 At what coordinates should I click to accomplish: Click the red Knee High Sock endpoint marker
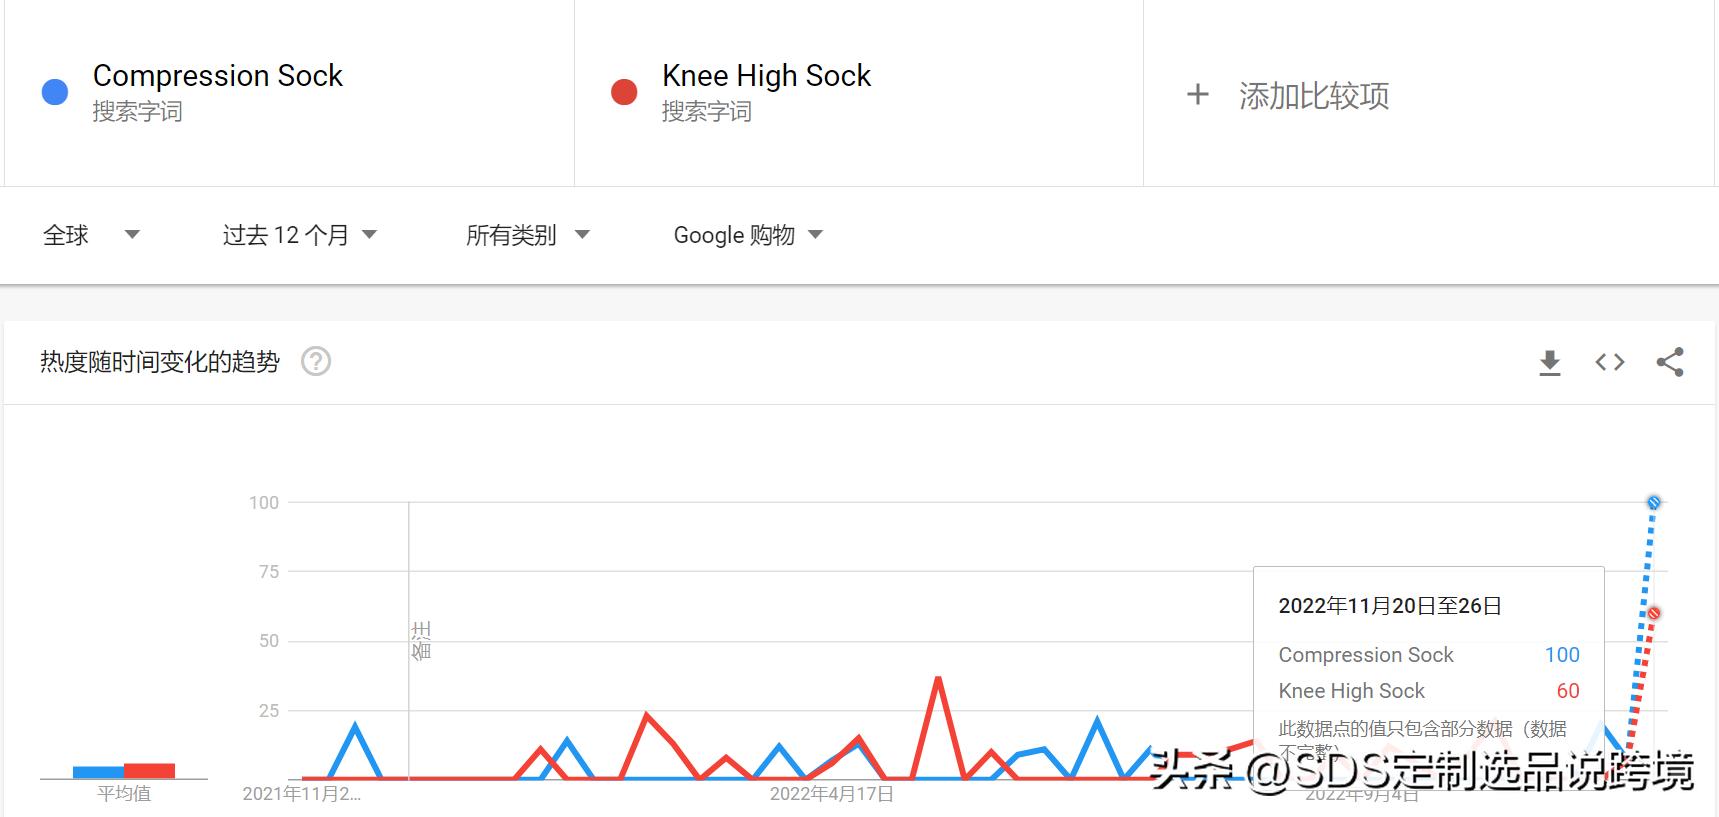click(1654, 613)
